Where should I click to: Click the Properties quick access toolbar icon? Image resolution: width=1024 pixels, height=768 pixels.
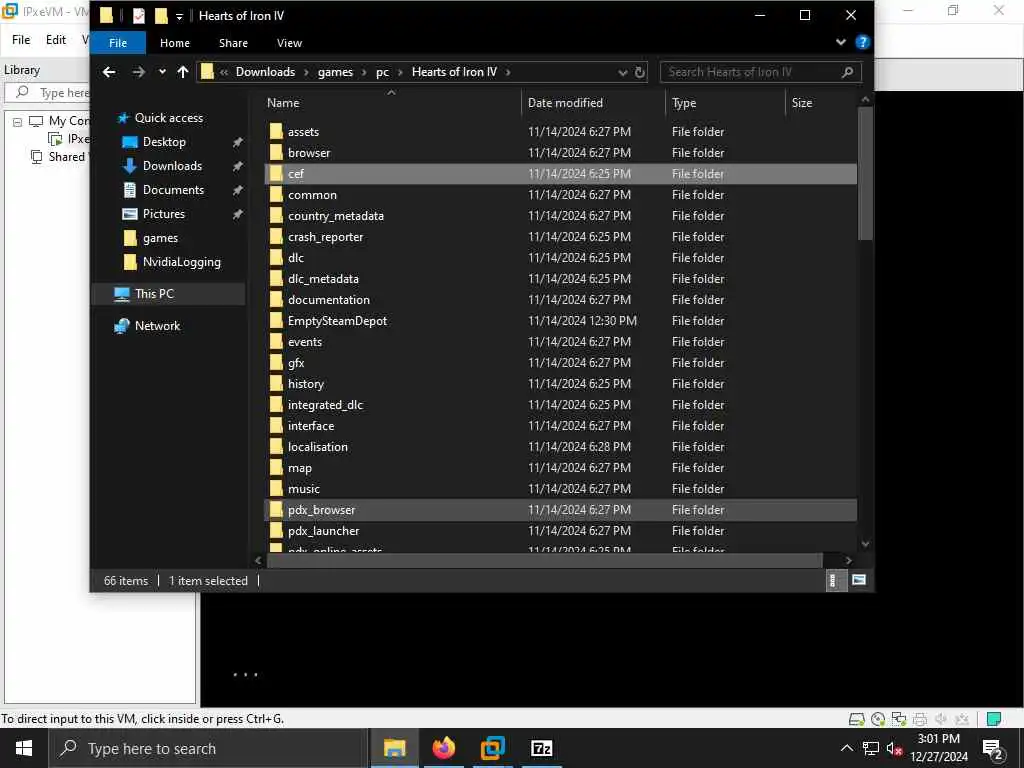(x=138, y=16)
